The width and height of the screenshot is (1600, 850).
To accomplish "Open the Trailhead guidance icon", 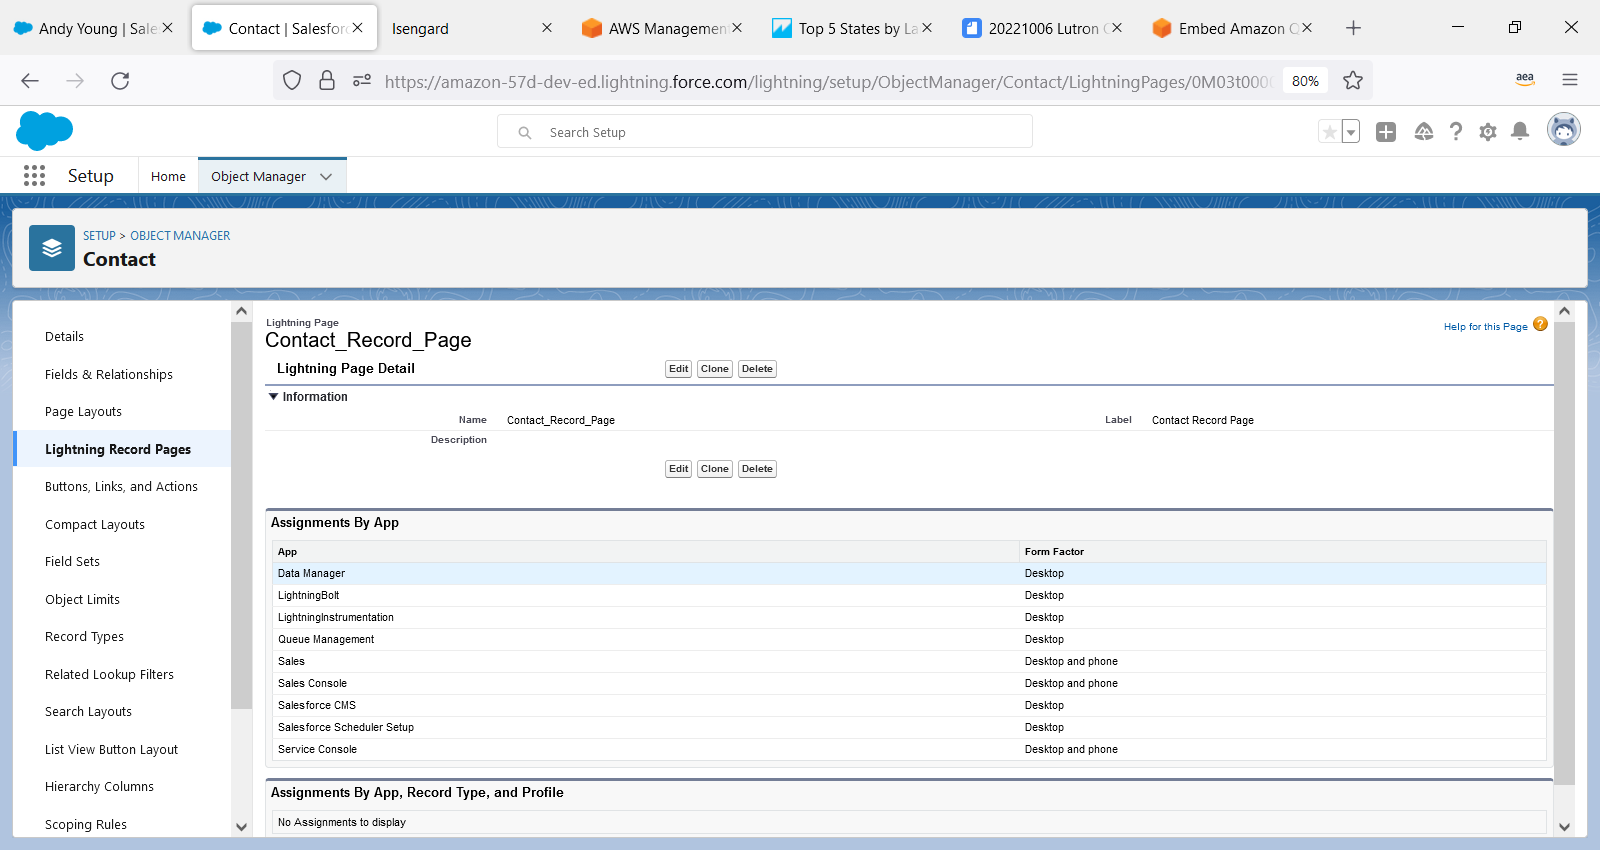I will click(1424, 132).
